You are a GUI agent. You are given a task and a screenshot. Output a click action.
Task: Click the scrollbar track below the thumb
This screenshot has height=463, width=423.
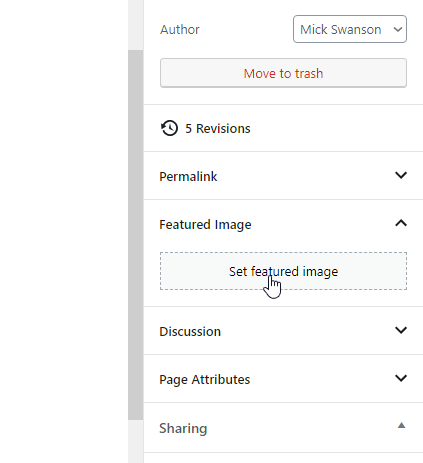coord(136,441)
